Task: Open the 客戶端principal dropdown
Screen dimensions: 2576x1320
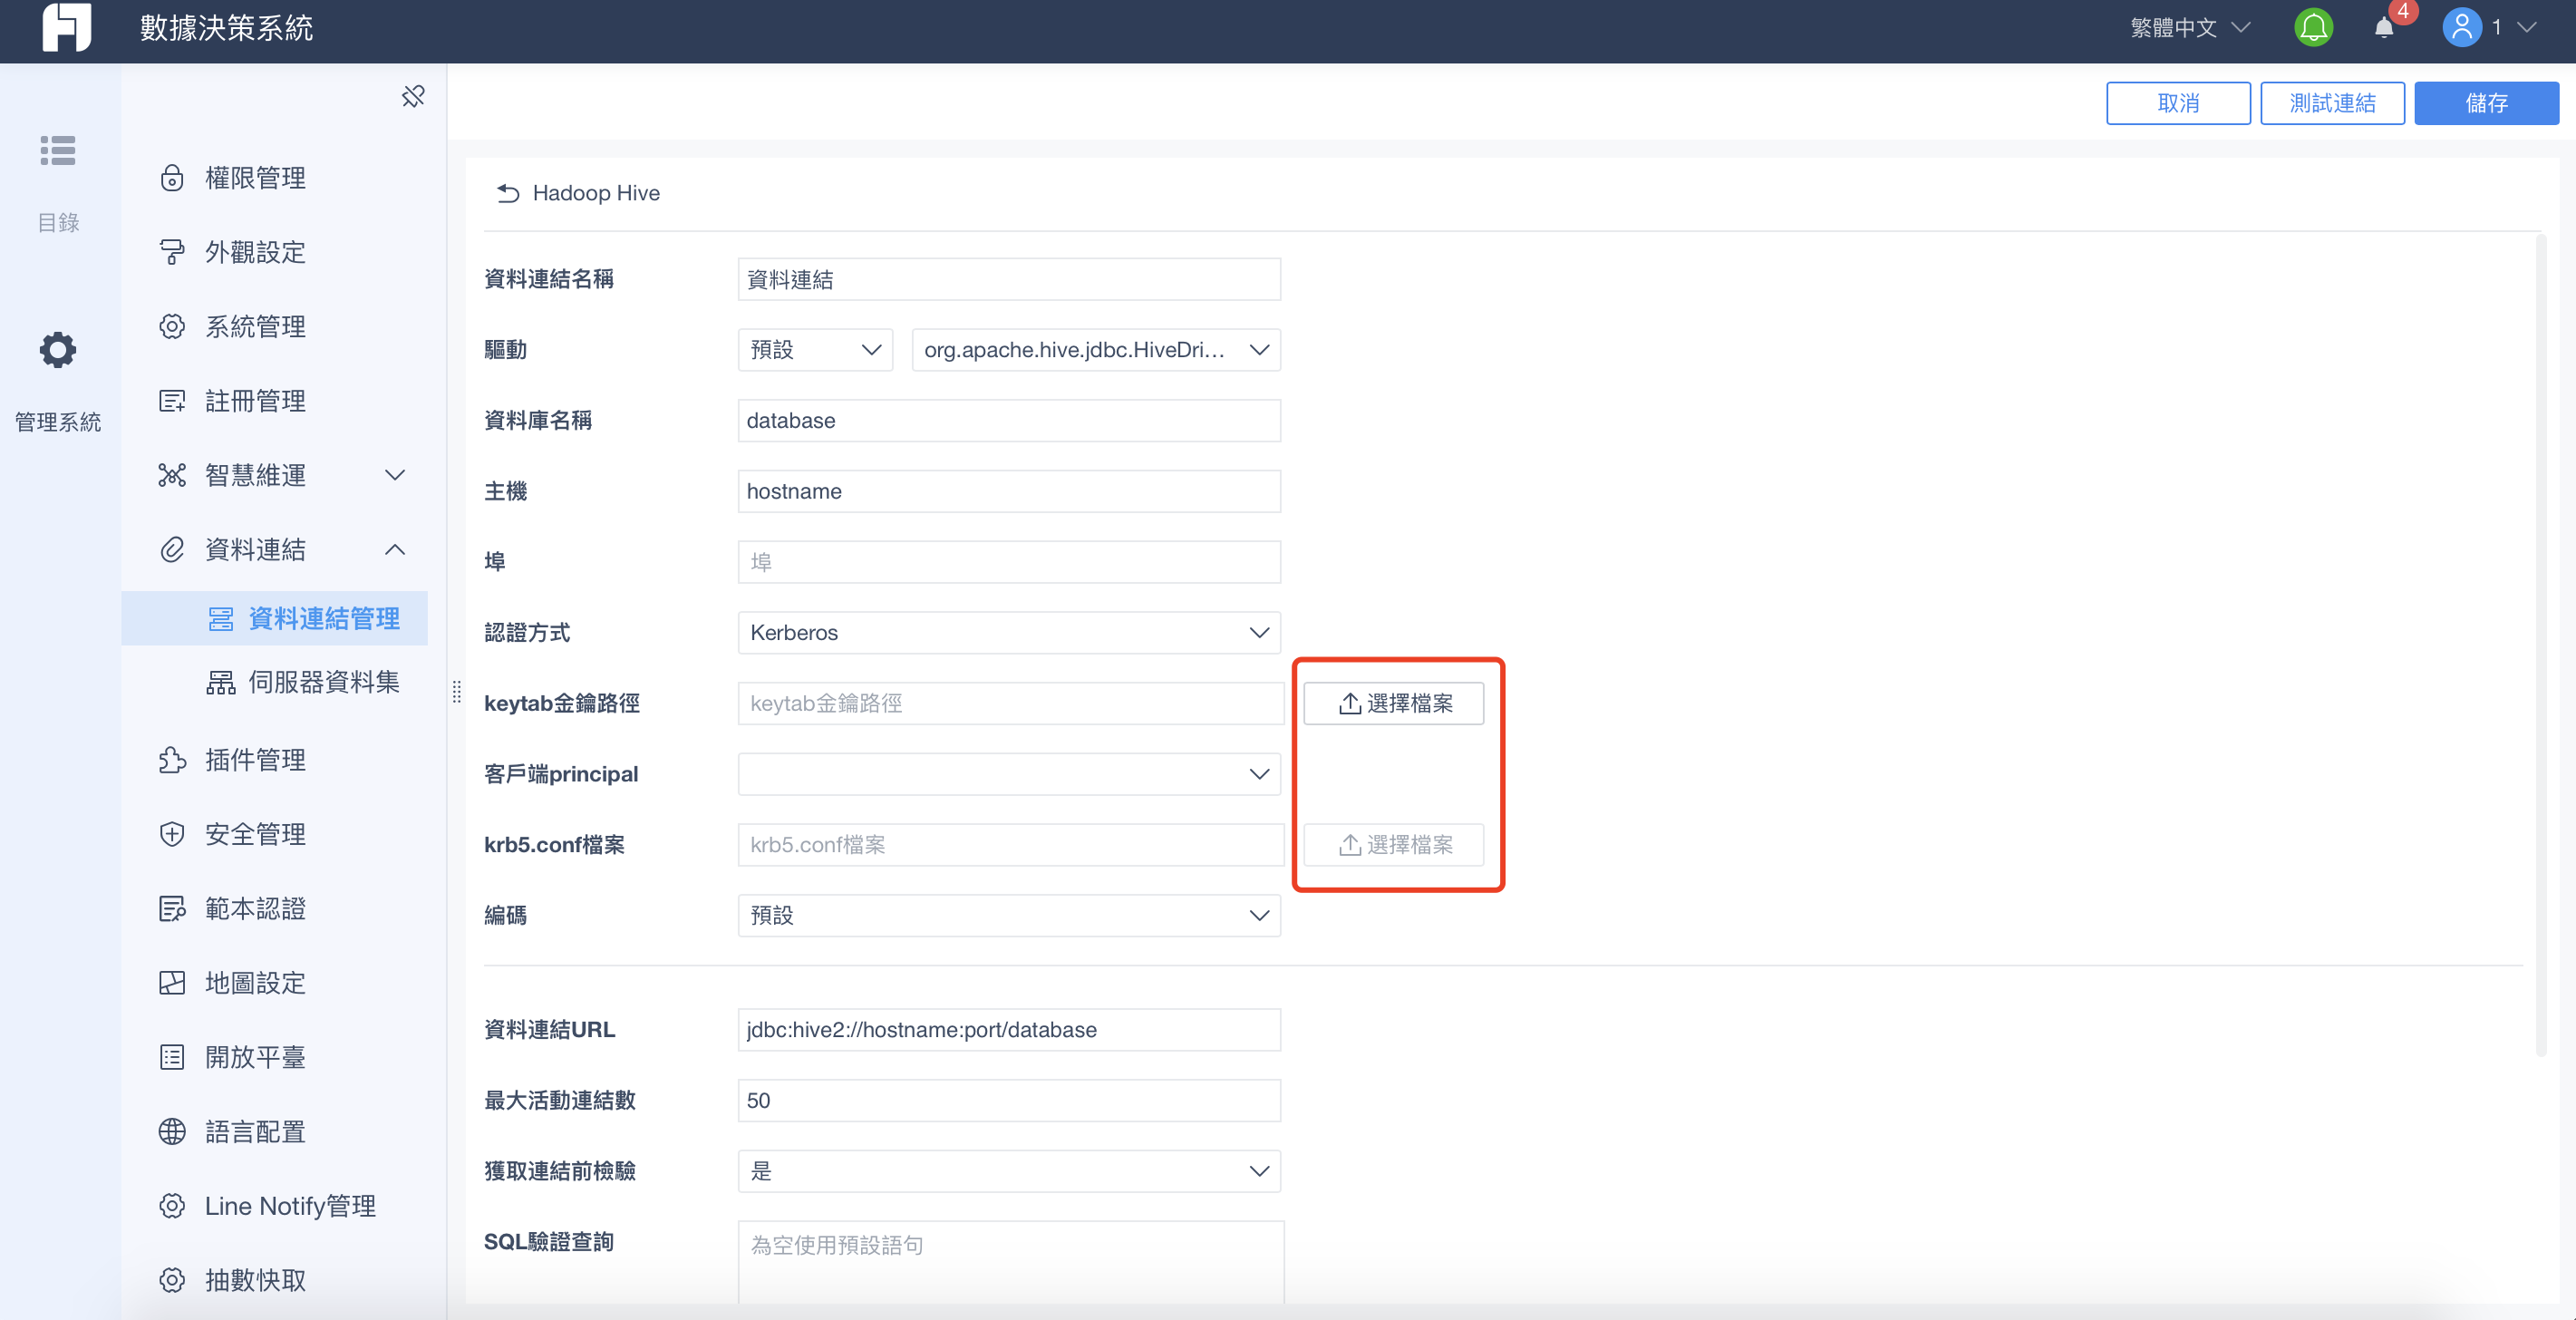Action: coord(1009,774)
